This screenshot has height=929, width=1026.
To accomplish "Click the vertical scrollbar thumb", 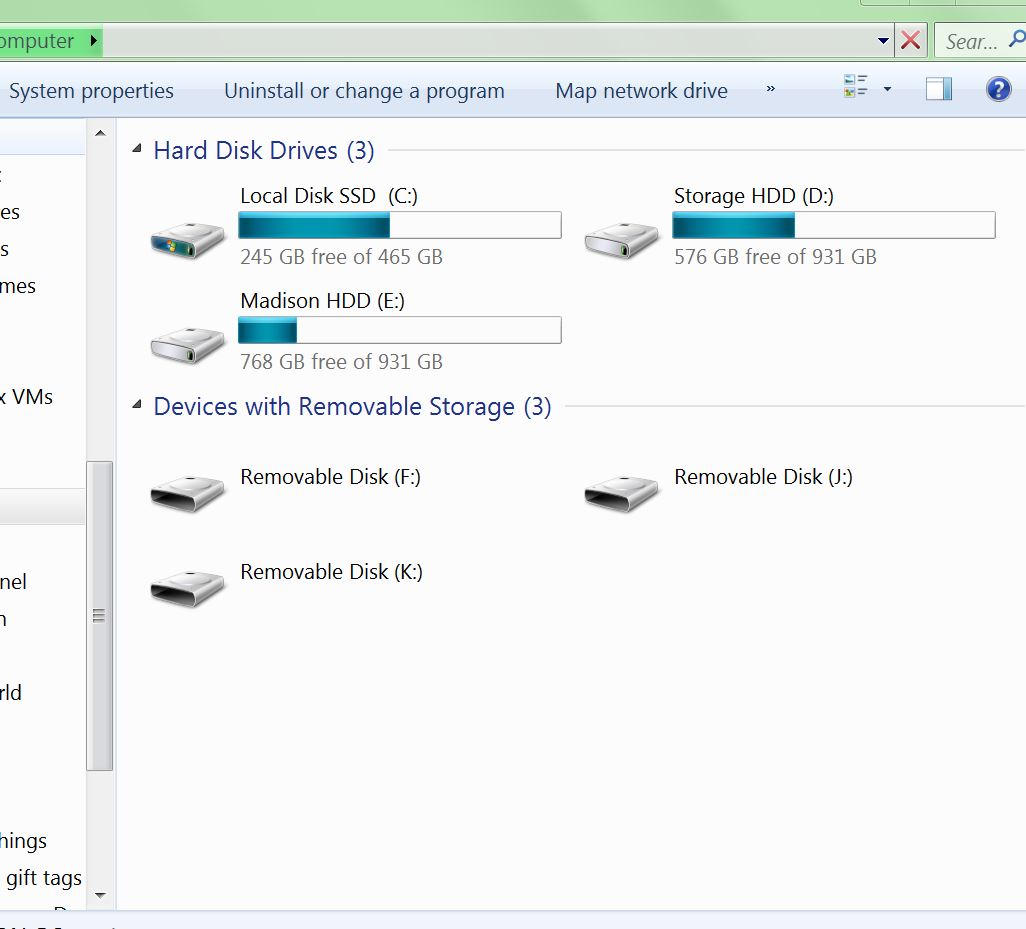I will point(100,615).
